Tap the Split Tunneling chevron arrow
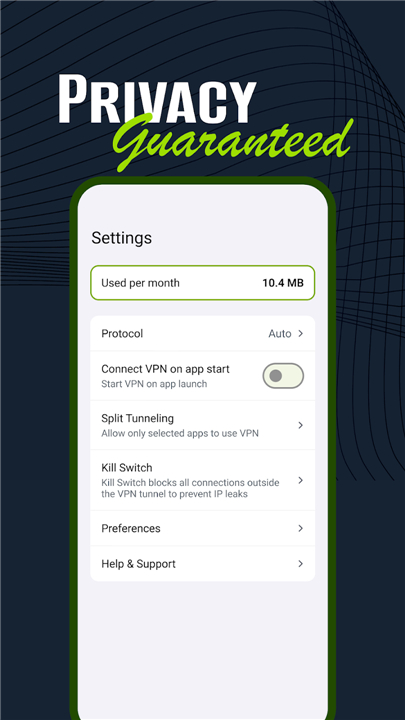The image size is (405, 720). (301, 425)
